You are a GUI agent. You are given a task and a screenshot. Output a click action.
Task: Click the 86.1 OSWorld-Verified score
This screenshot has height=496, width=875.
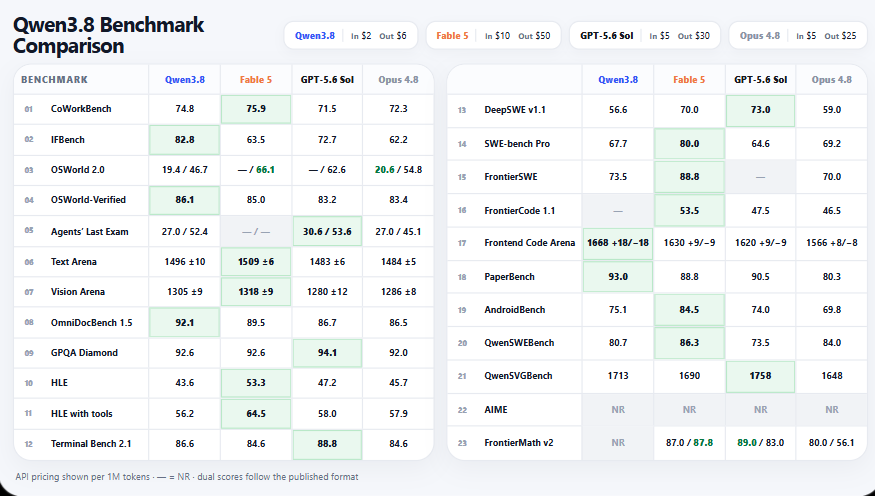coord(185,200)
